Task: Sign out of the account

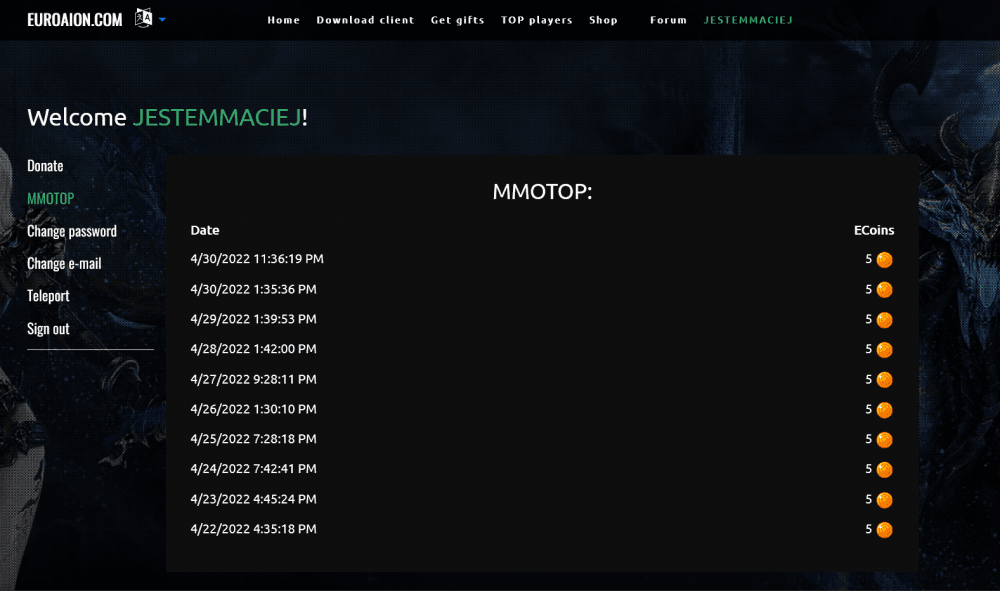Action: [x=48, y=329]
